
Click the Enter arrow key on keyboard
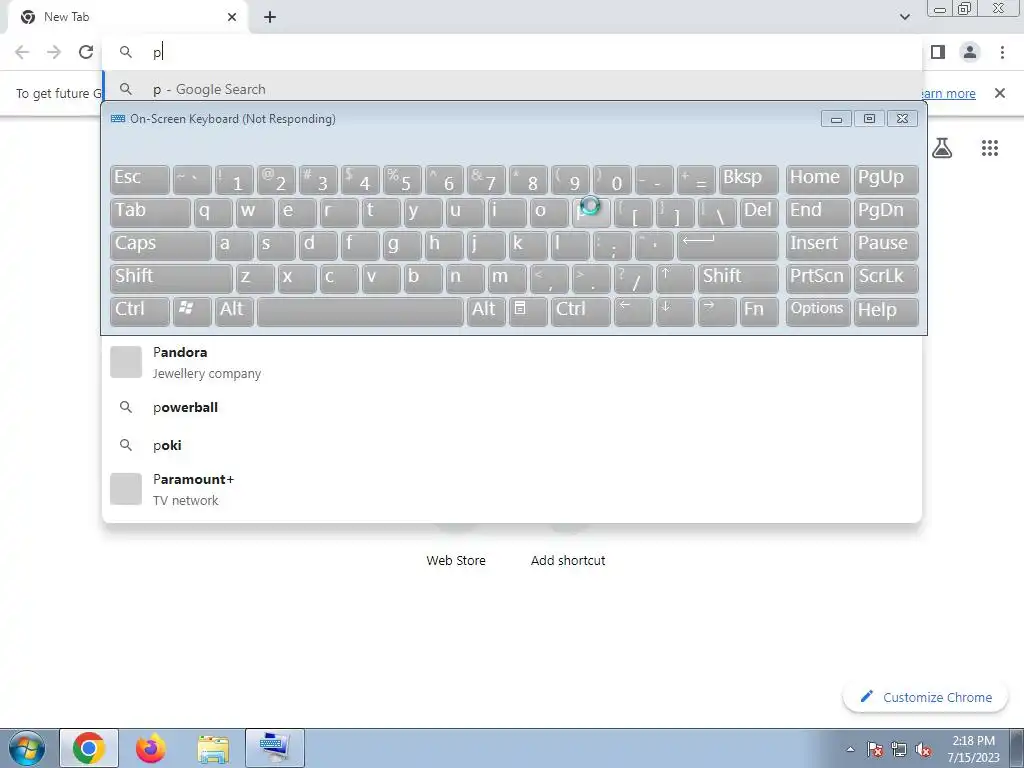click(x=728, y=245)
